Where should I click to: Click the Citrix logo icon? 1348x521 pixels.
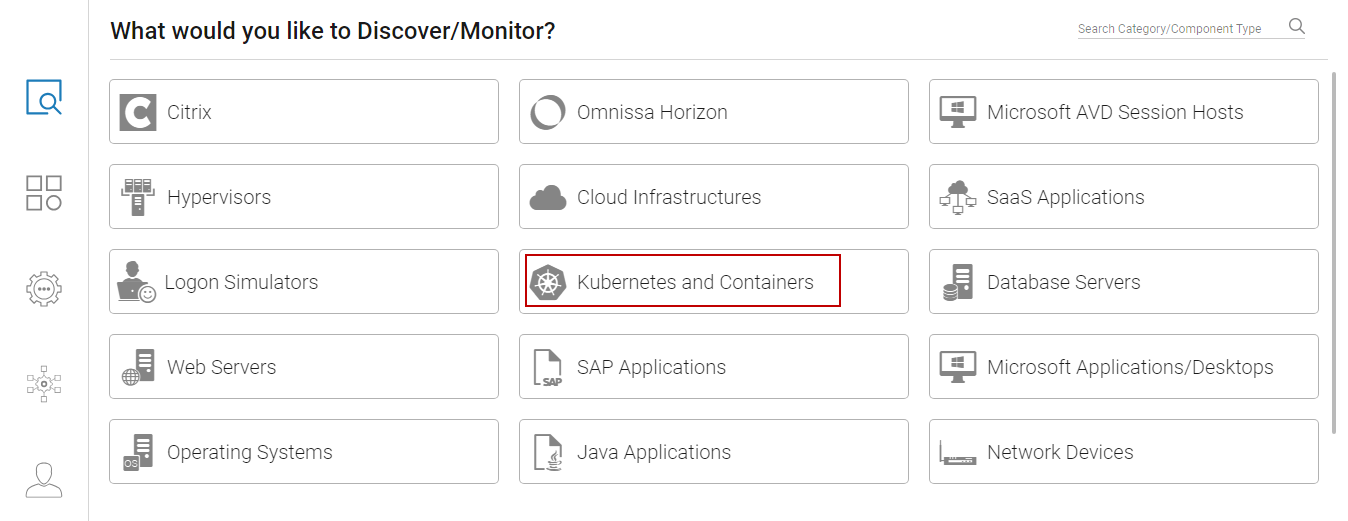(137, 112)
